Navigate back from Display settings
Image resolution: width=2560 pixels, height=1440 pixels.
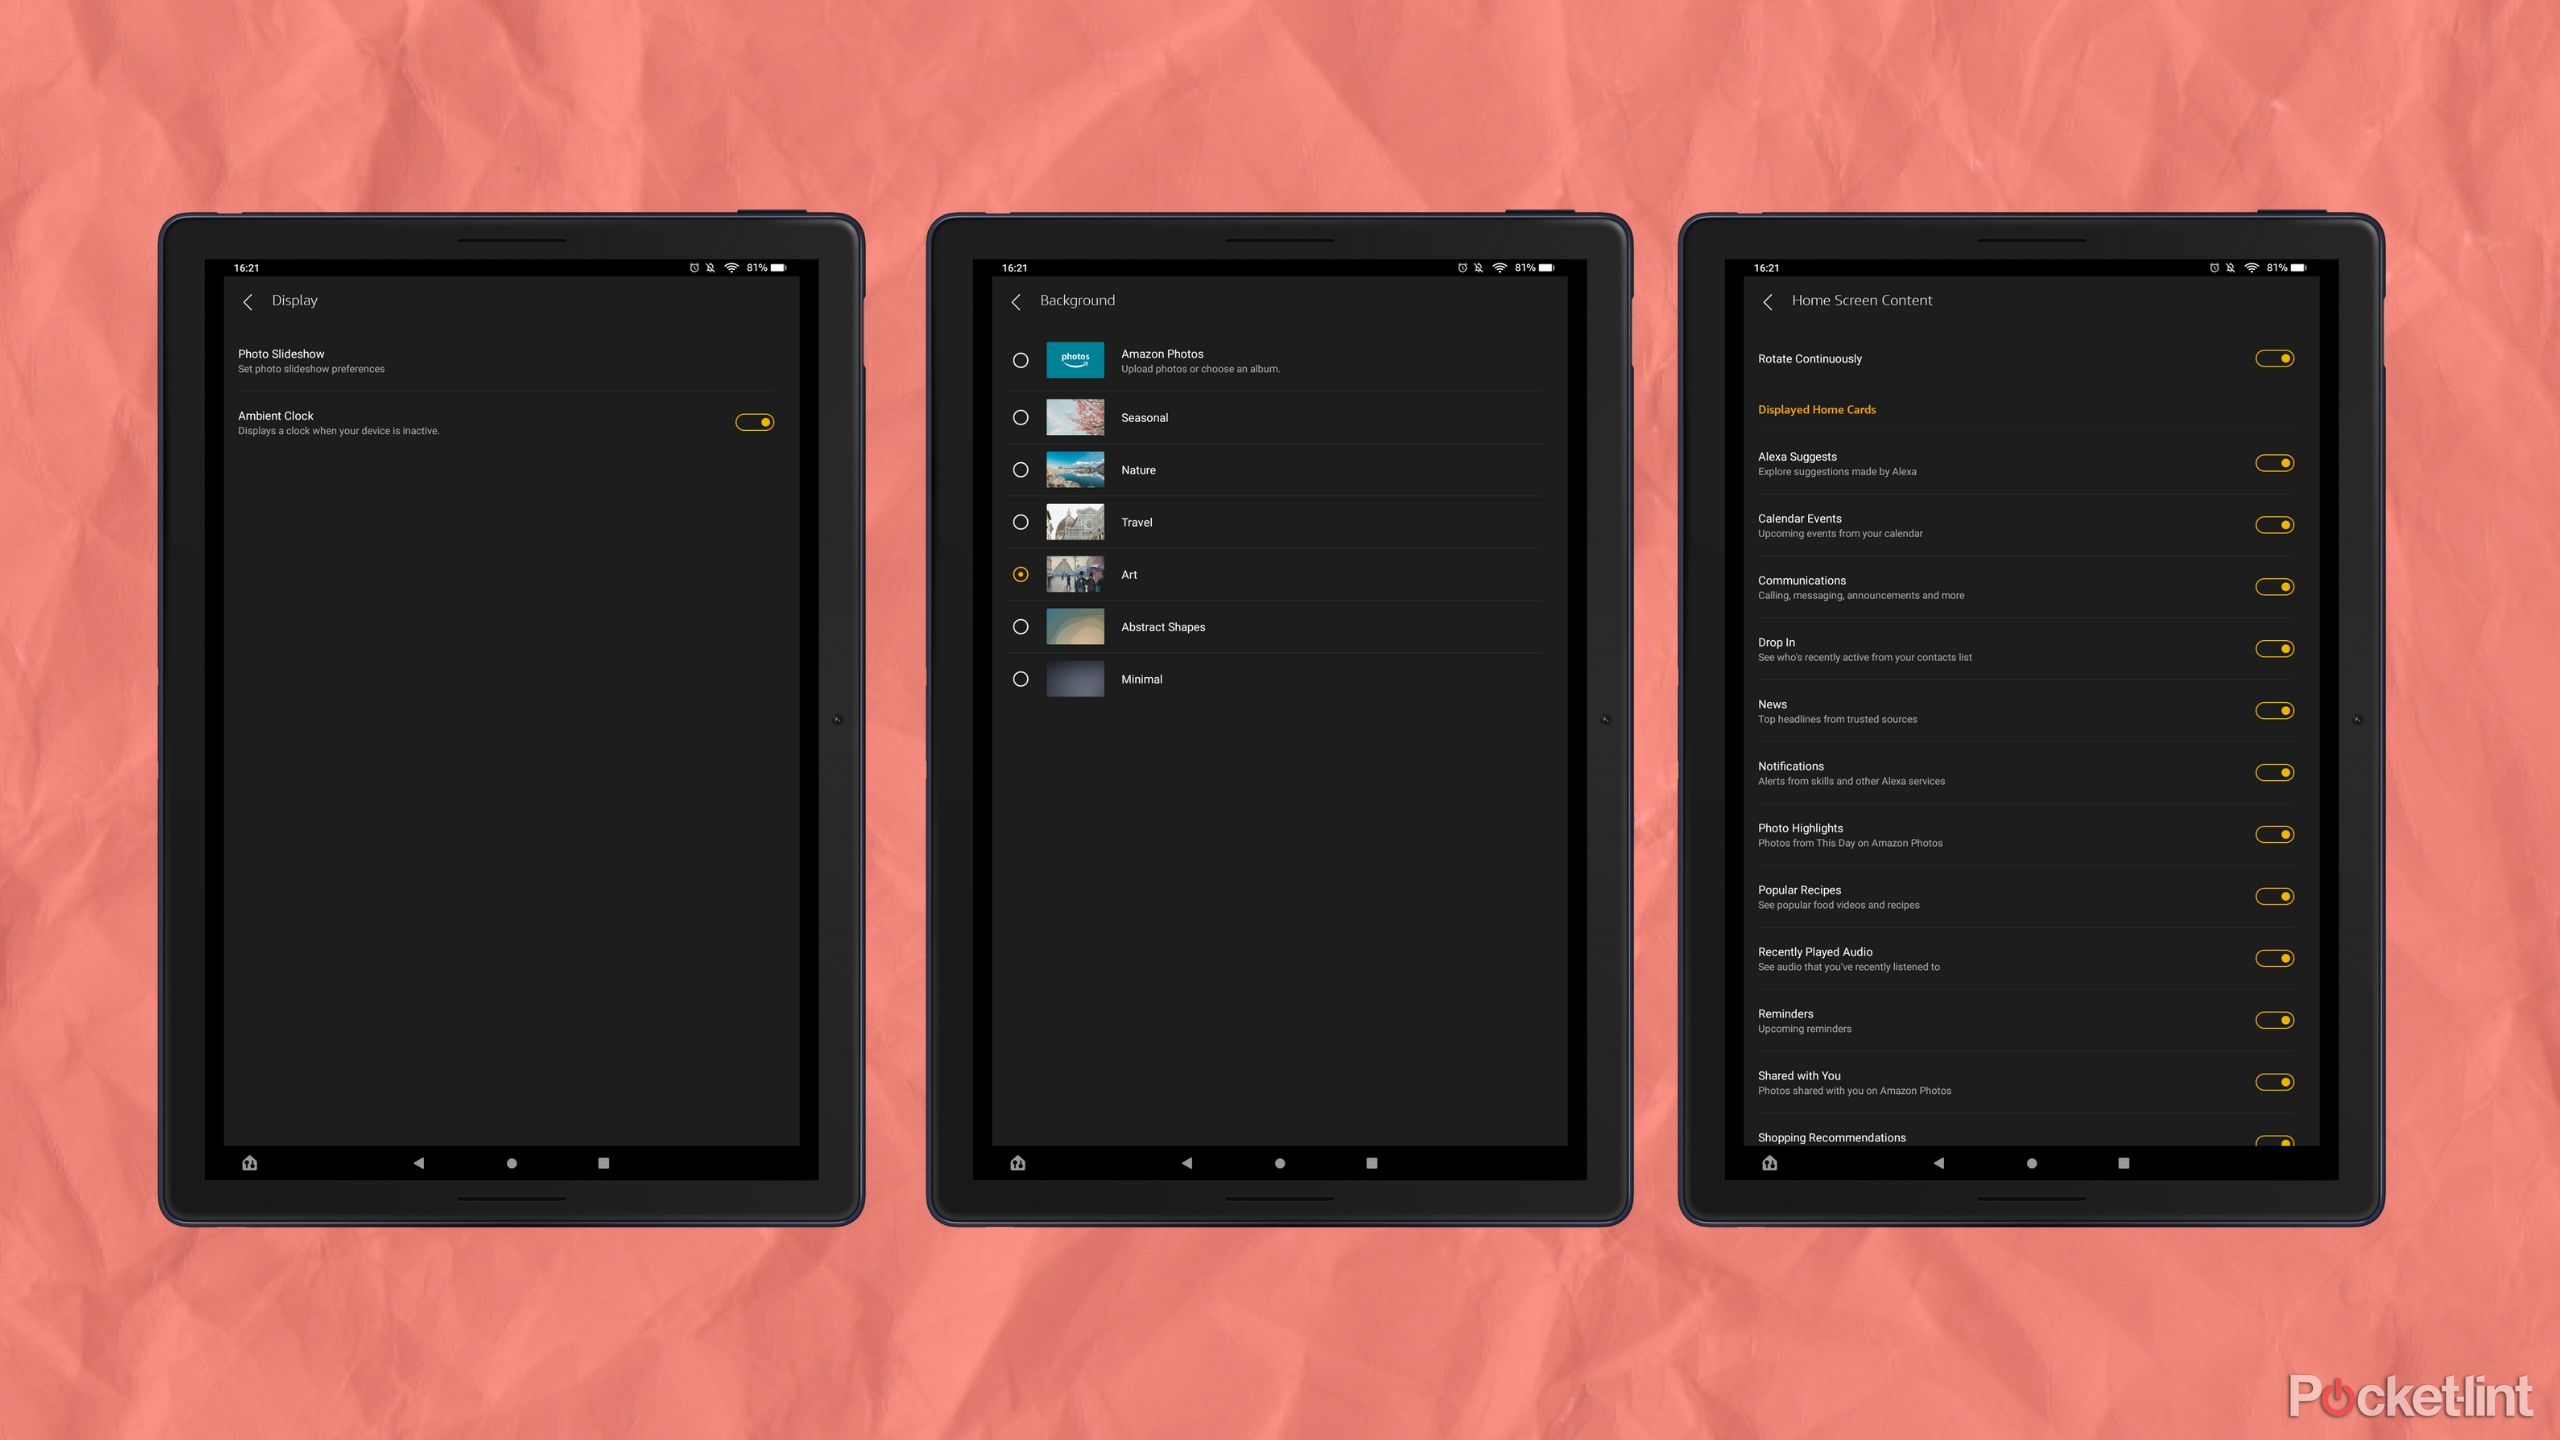248,301
